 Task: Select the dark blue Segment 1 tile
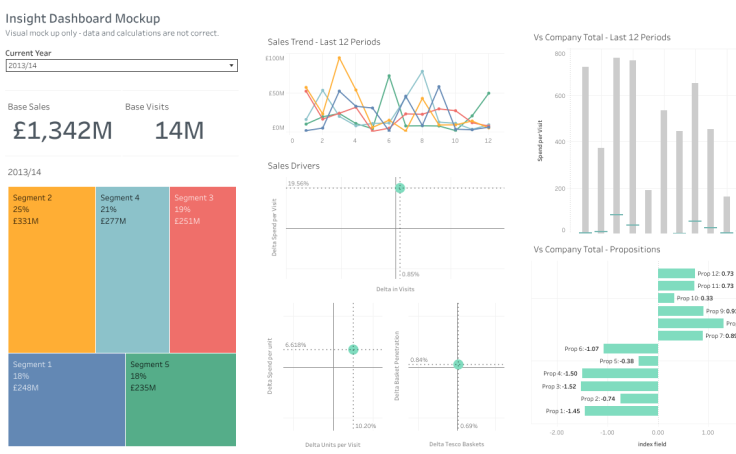[x=66, y=400]
